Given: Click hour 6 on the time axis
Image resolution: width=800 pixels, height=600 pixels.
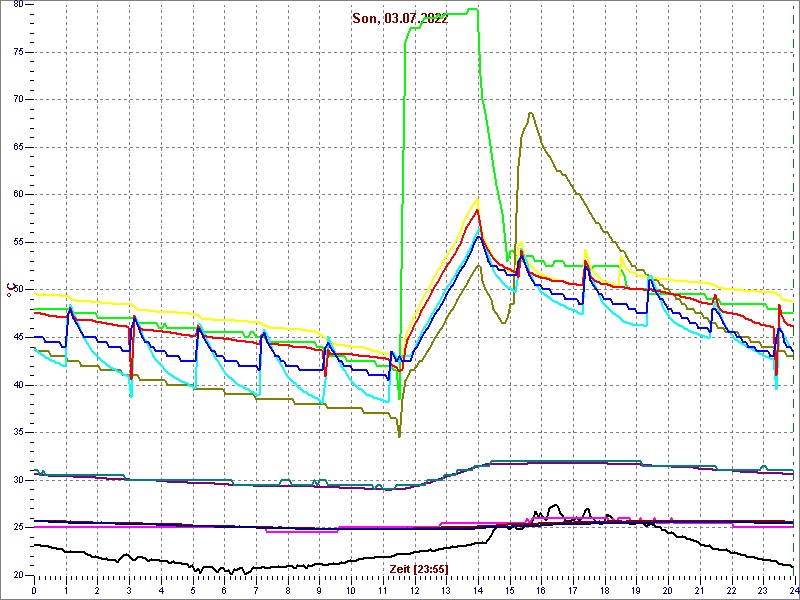Looking at the screenshot, I should click(224, 591).
